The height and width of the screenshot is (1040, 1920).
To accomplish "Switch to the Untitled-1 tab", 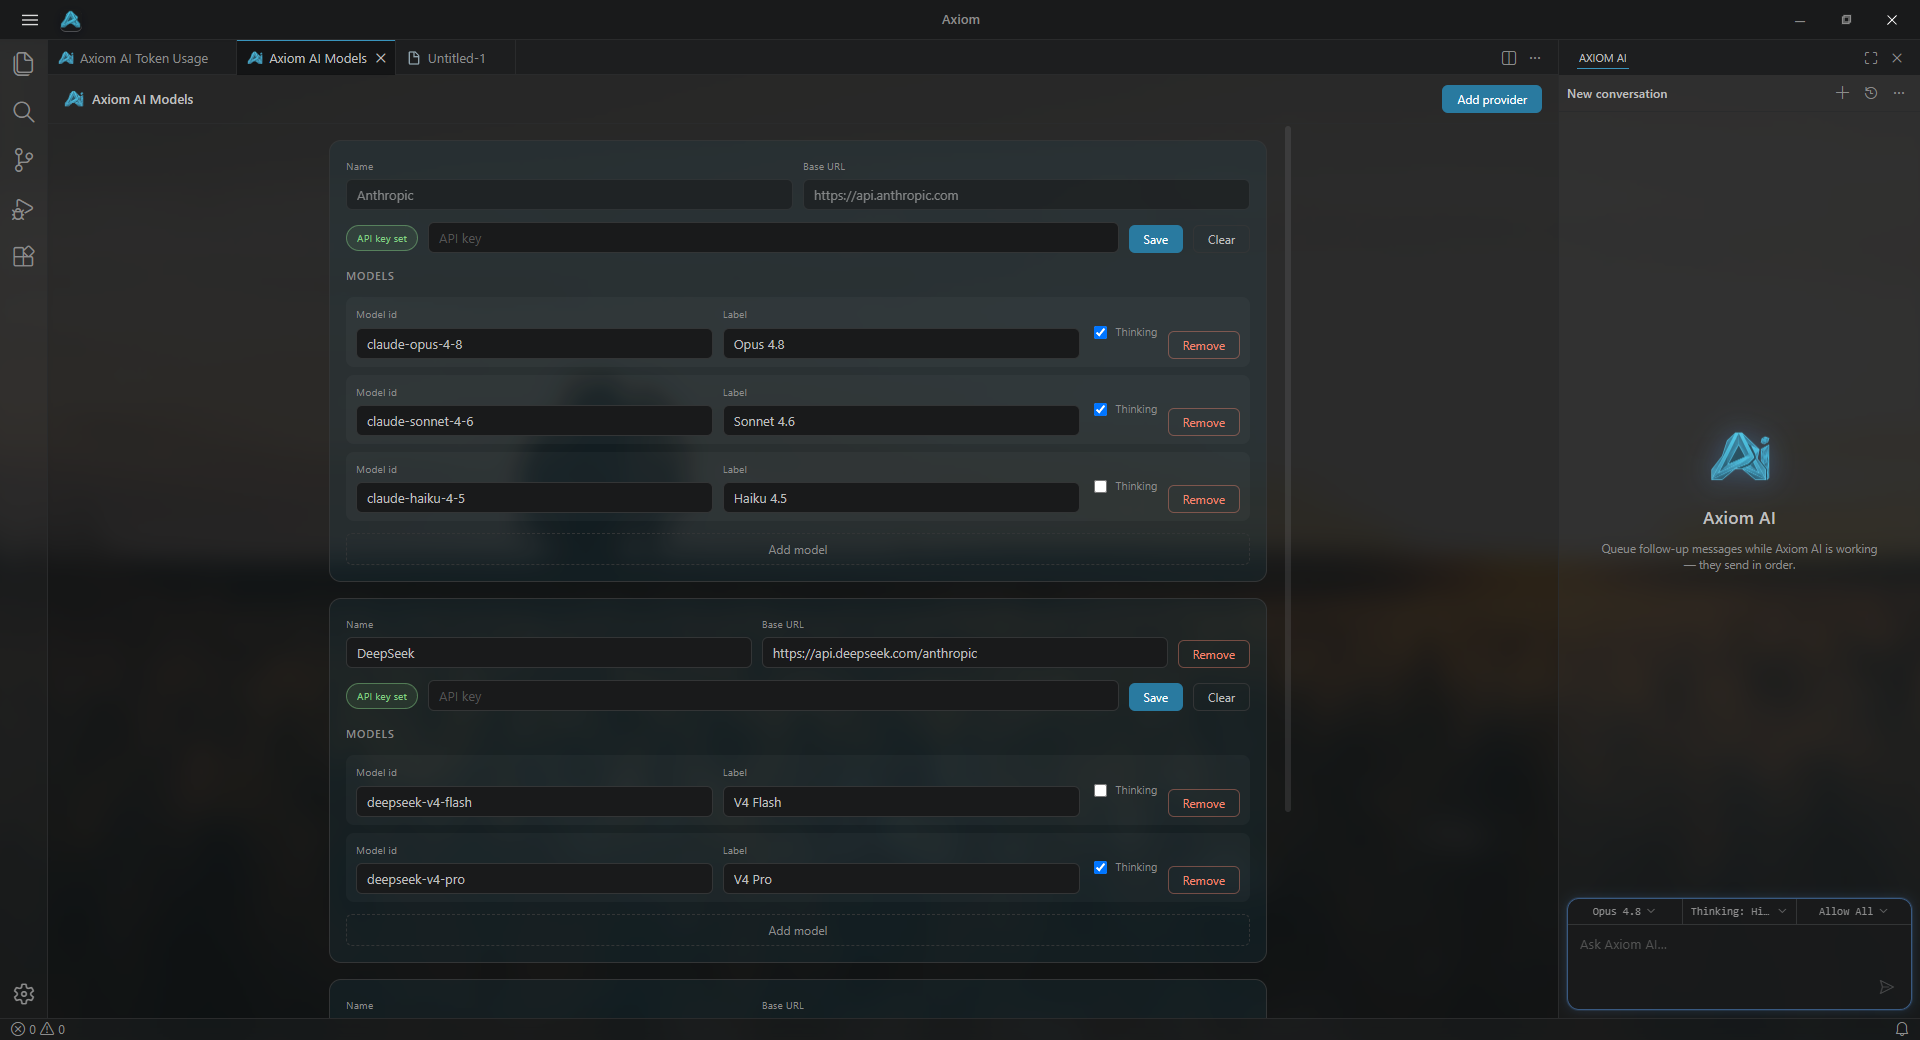I will (456, 58).
